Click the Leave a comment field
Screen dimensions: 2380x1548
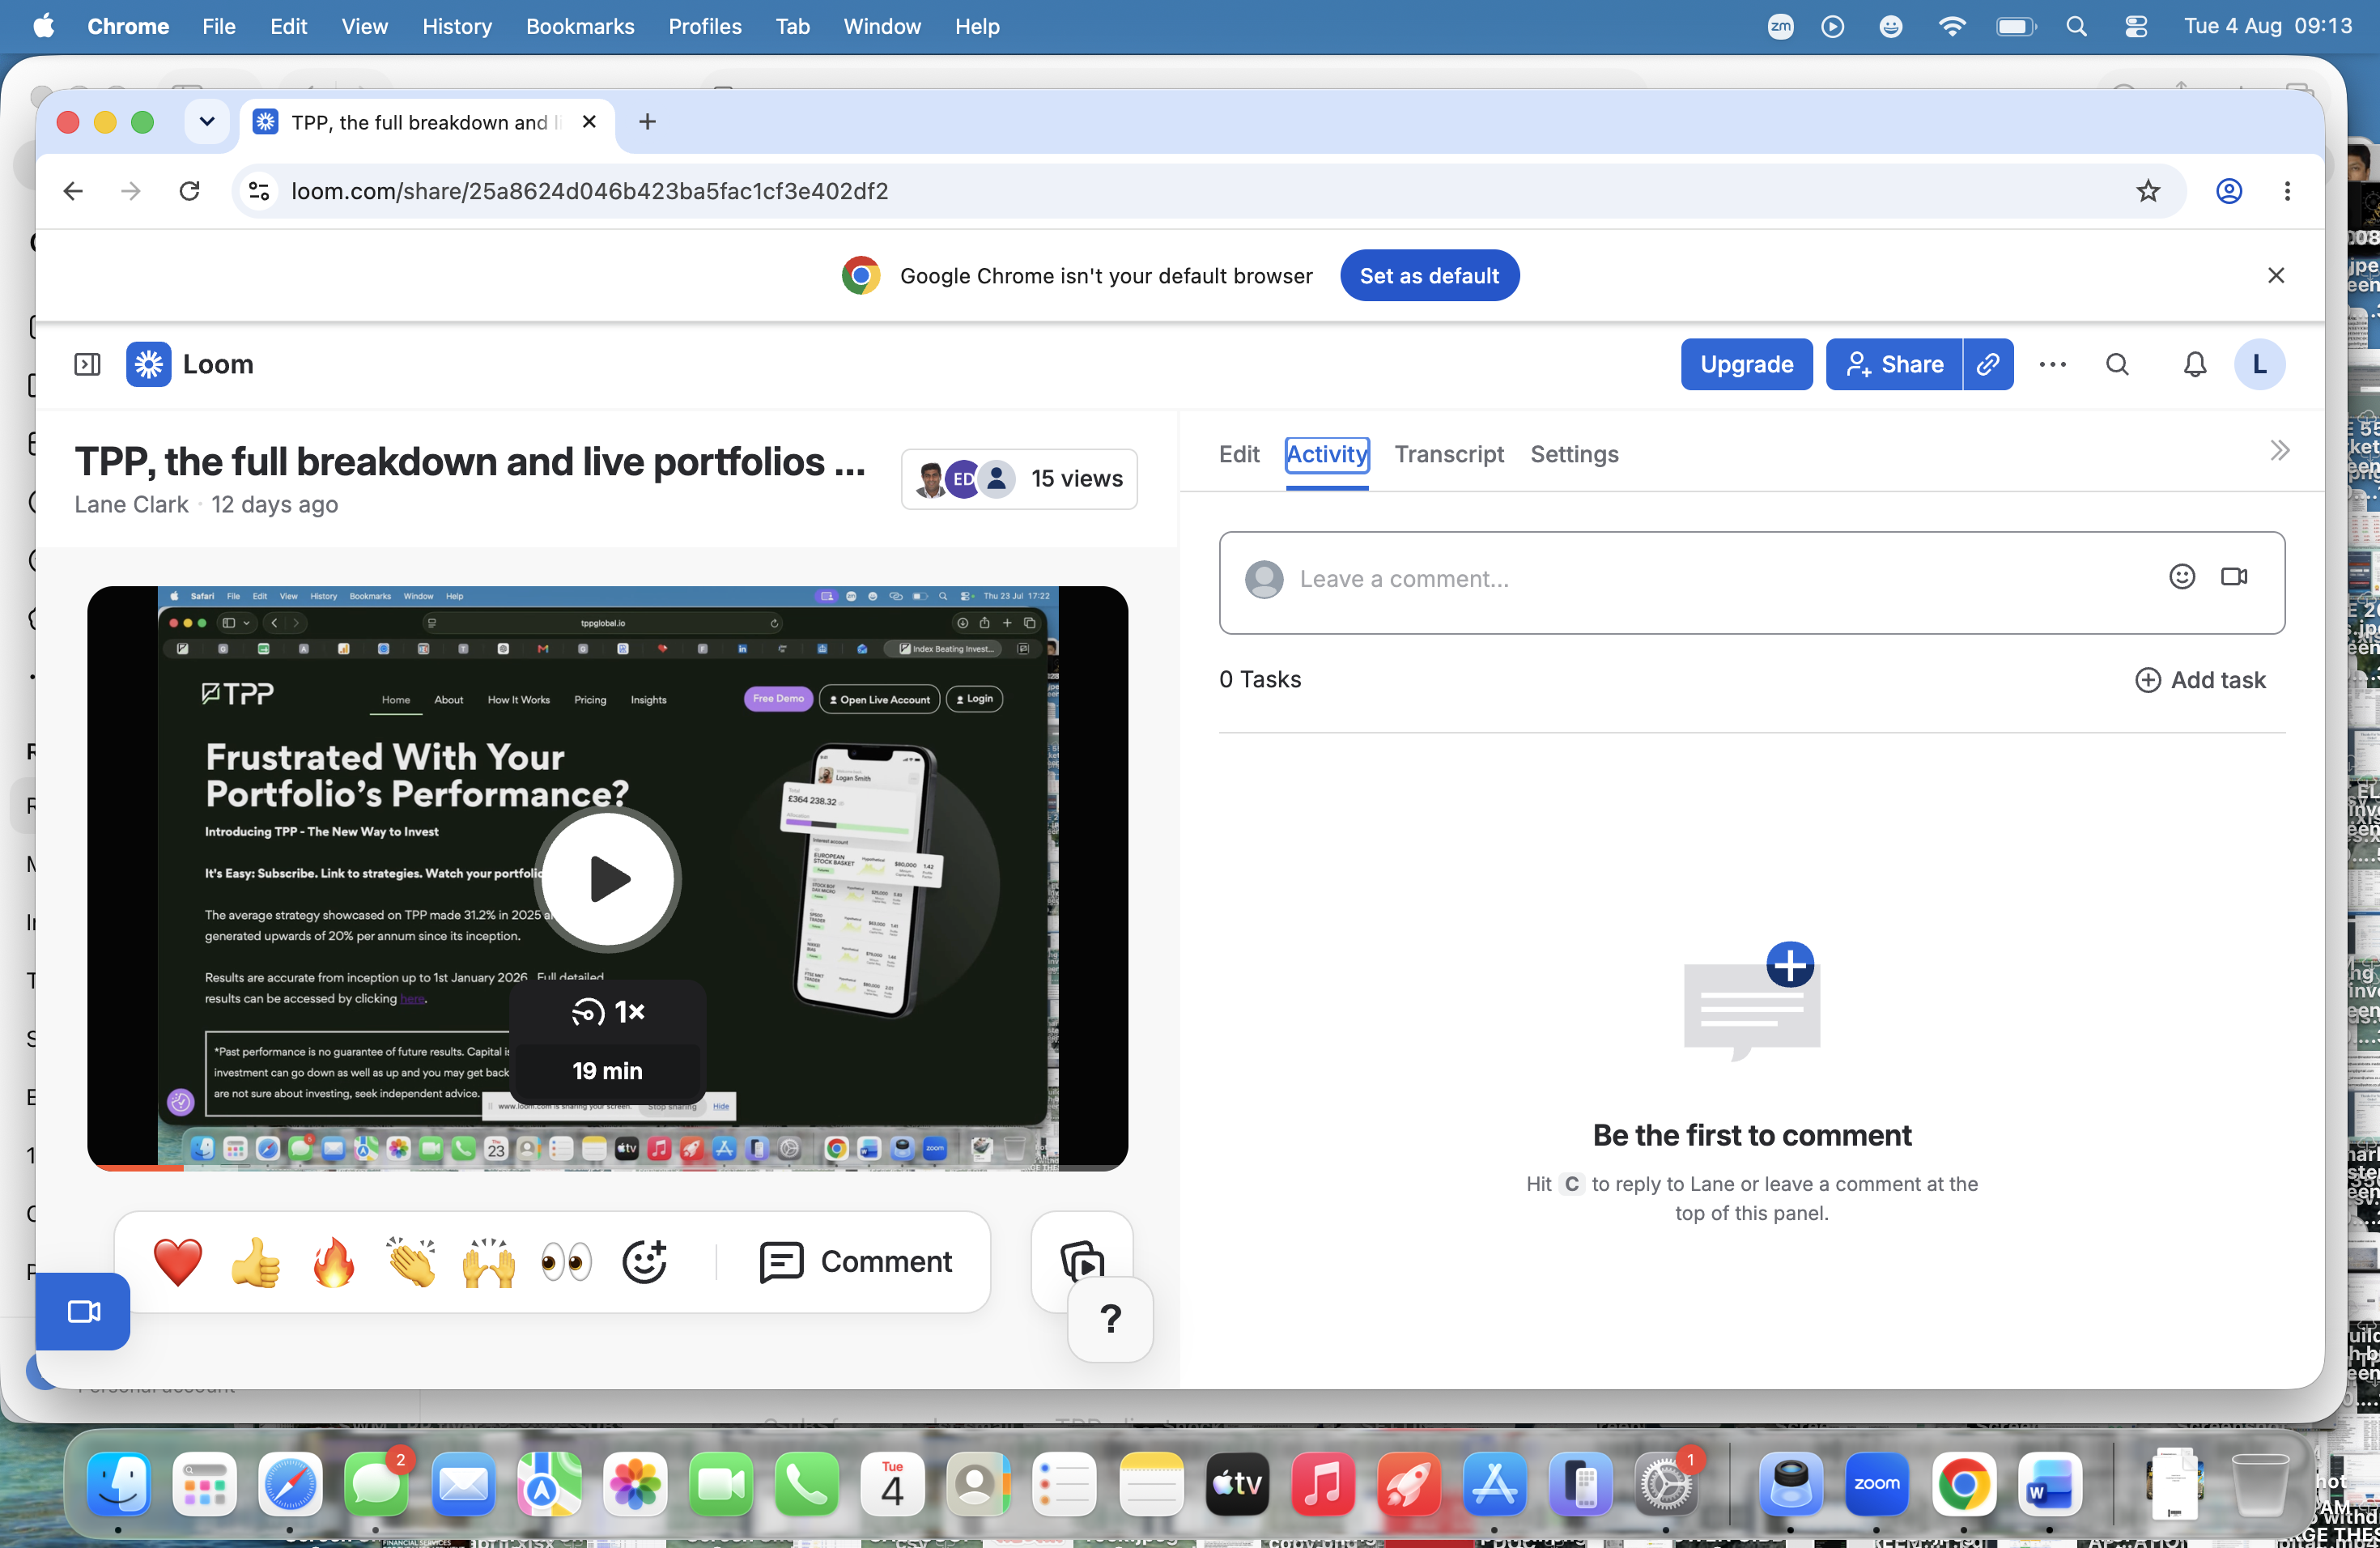(1751, 582)
